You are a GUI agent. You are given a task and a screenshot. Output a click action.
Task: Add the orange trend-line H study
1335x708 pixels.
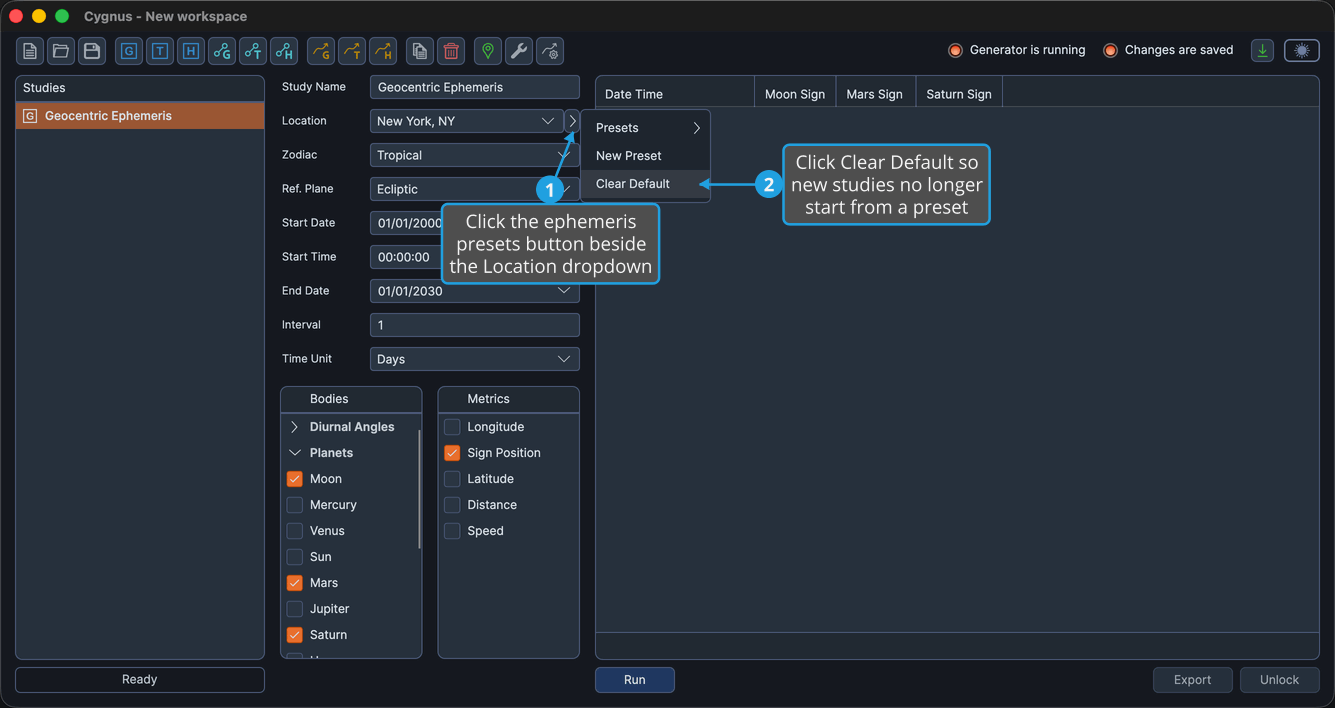coord(383,51)
